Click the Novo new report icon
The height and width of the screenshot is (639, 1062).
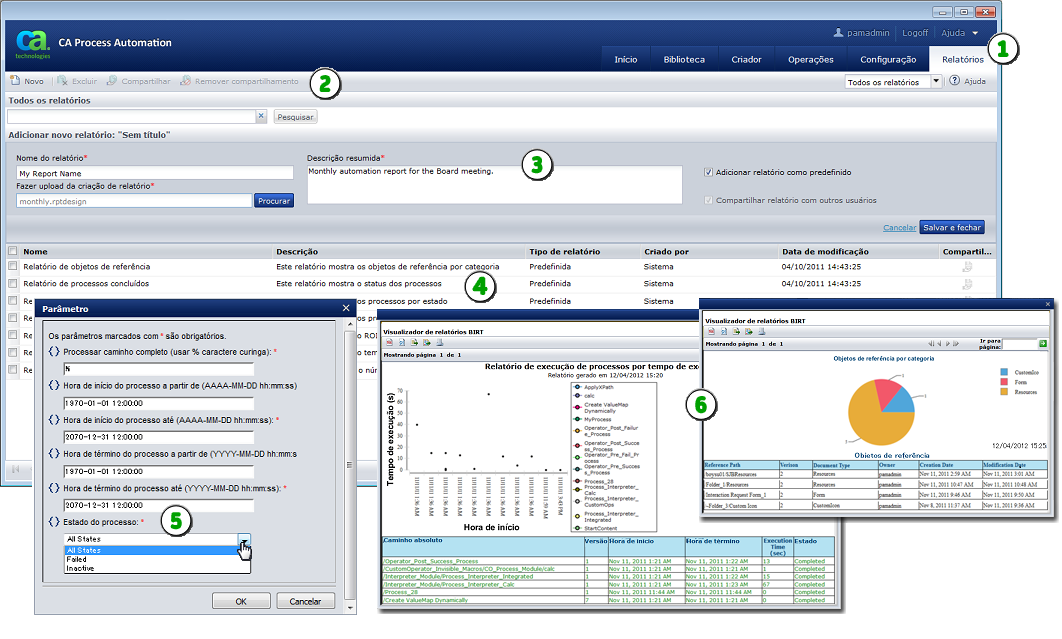[15, 81]
